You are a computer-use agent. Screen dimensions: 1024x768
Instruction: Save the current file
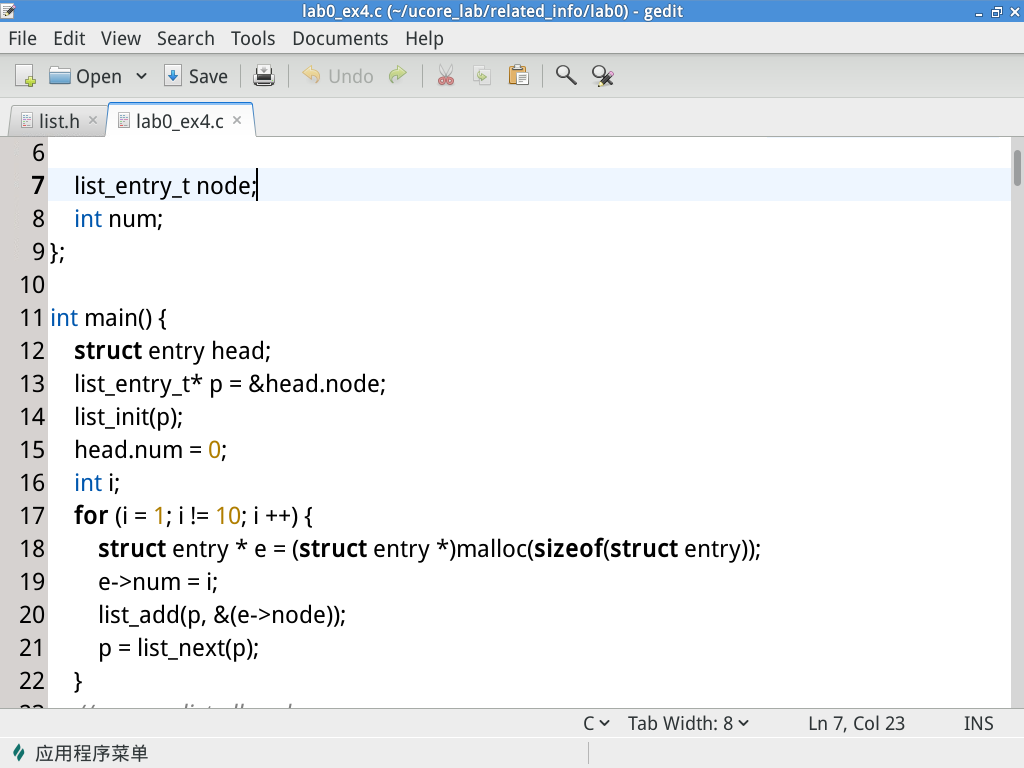tap(196, 75)
